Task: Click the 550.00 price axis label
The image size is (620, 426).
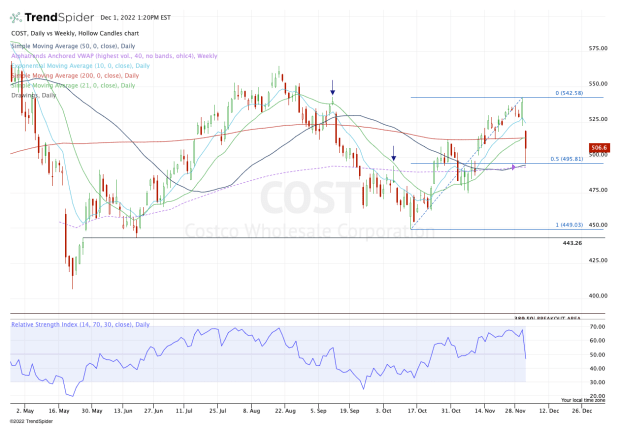Action: pyautogui.click(x=598, y=83)
